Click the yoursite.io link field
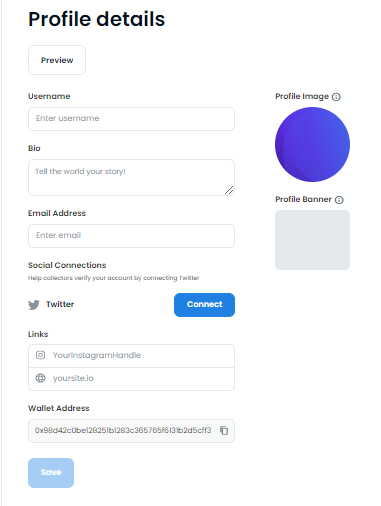Image resolution: width=381 pixels, height=506 pixels. 131,379
